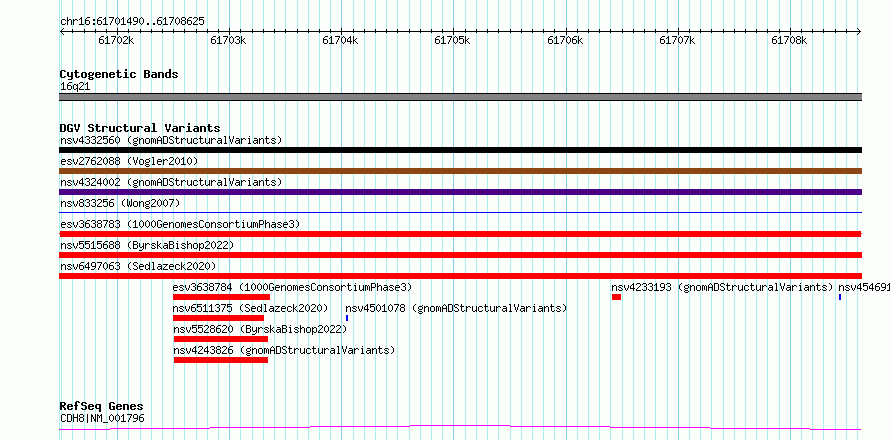This screenshot has height=440, width=890.
Task: Open esv3638784 (1000GenomesConsortiumPhase3) label
Action: click(292, 287)
